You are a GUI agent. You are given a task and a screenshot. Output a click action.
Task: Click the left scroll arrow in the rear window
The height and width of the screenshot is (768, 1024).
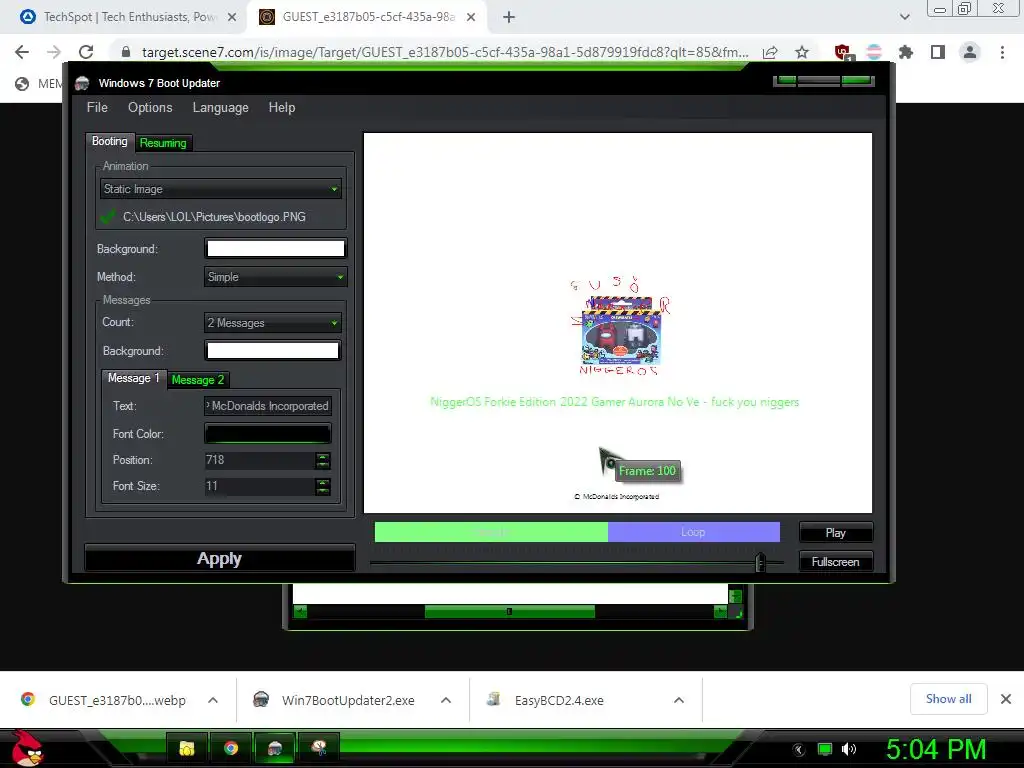pos(300,612)
